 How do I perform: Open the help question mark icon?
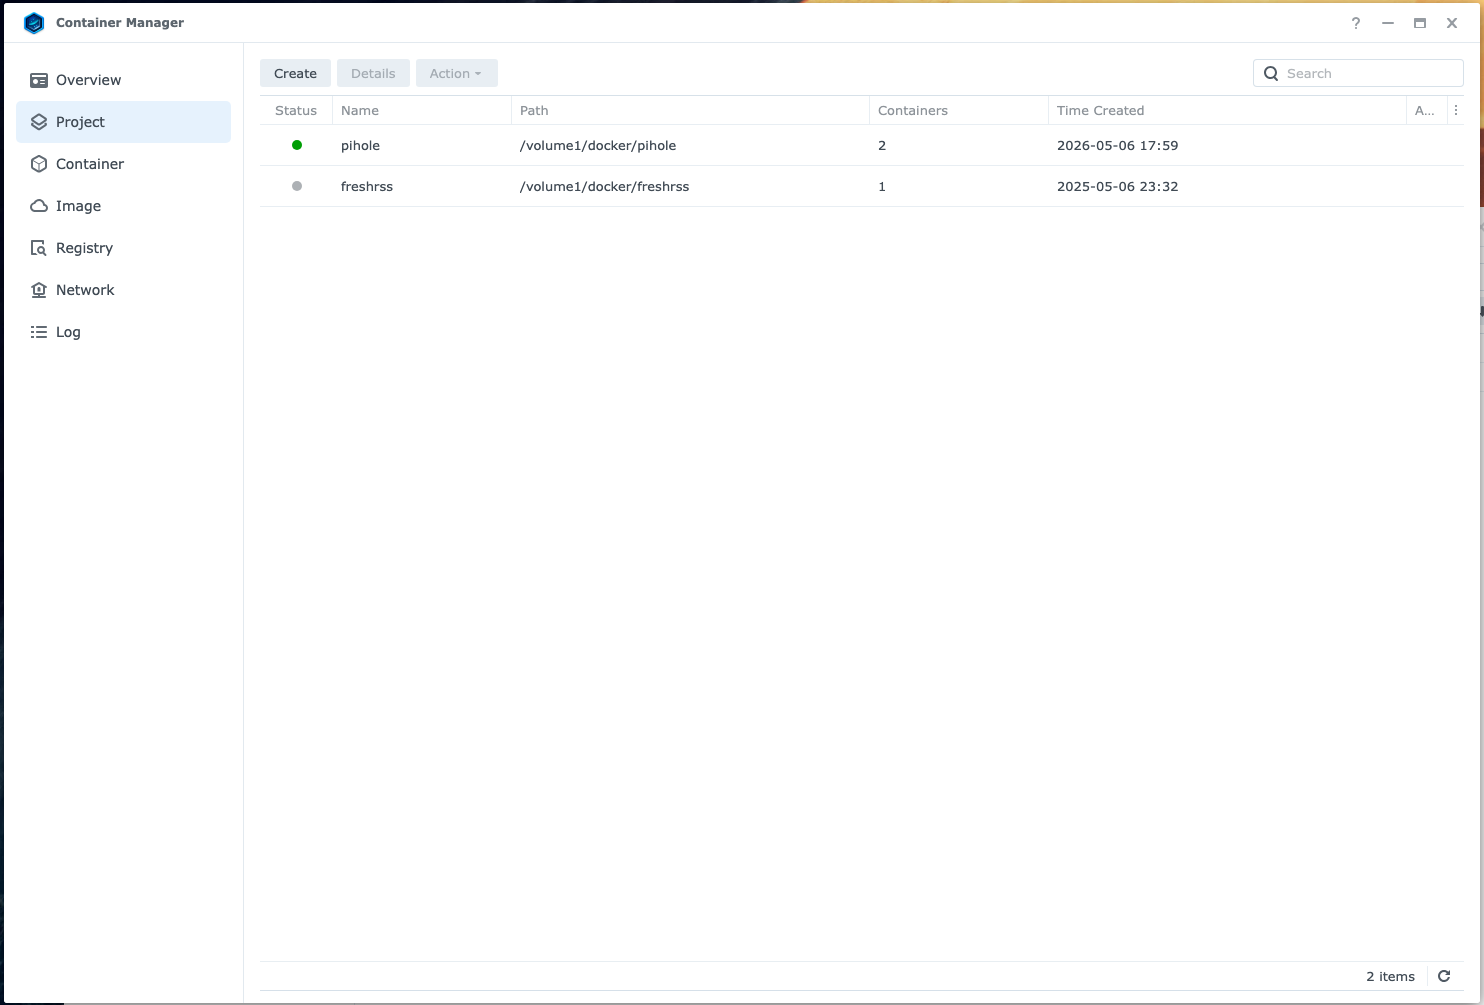point(1356,23)
